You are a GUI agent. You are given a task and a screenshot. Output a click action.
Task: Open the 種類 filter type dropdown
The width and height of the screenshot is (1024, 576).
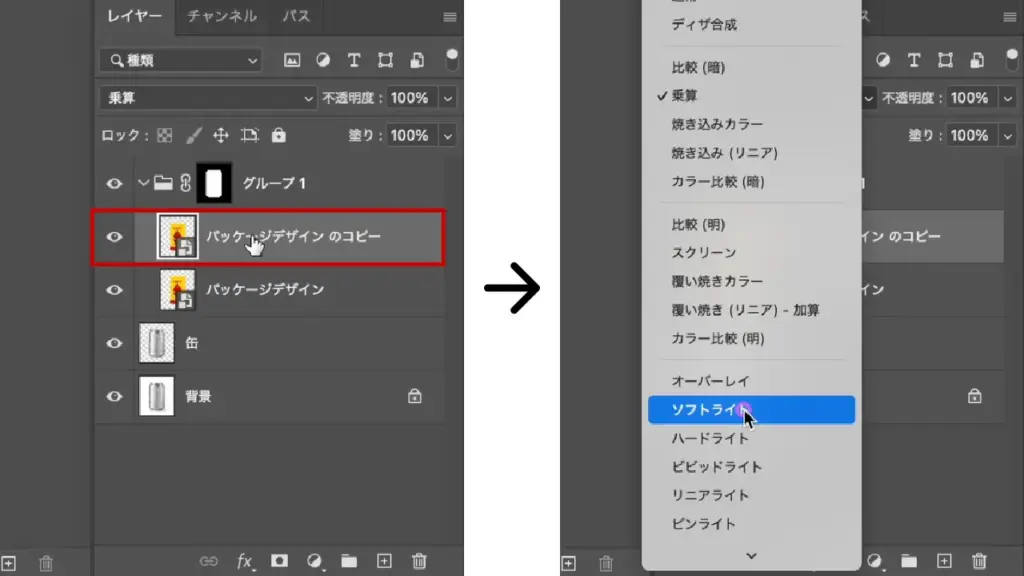tap(180, 60)
